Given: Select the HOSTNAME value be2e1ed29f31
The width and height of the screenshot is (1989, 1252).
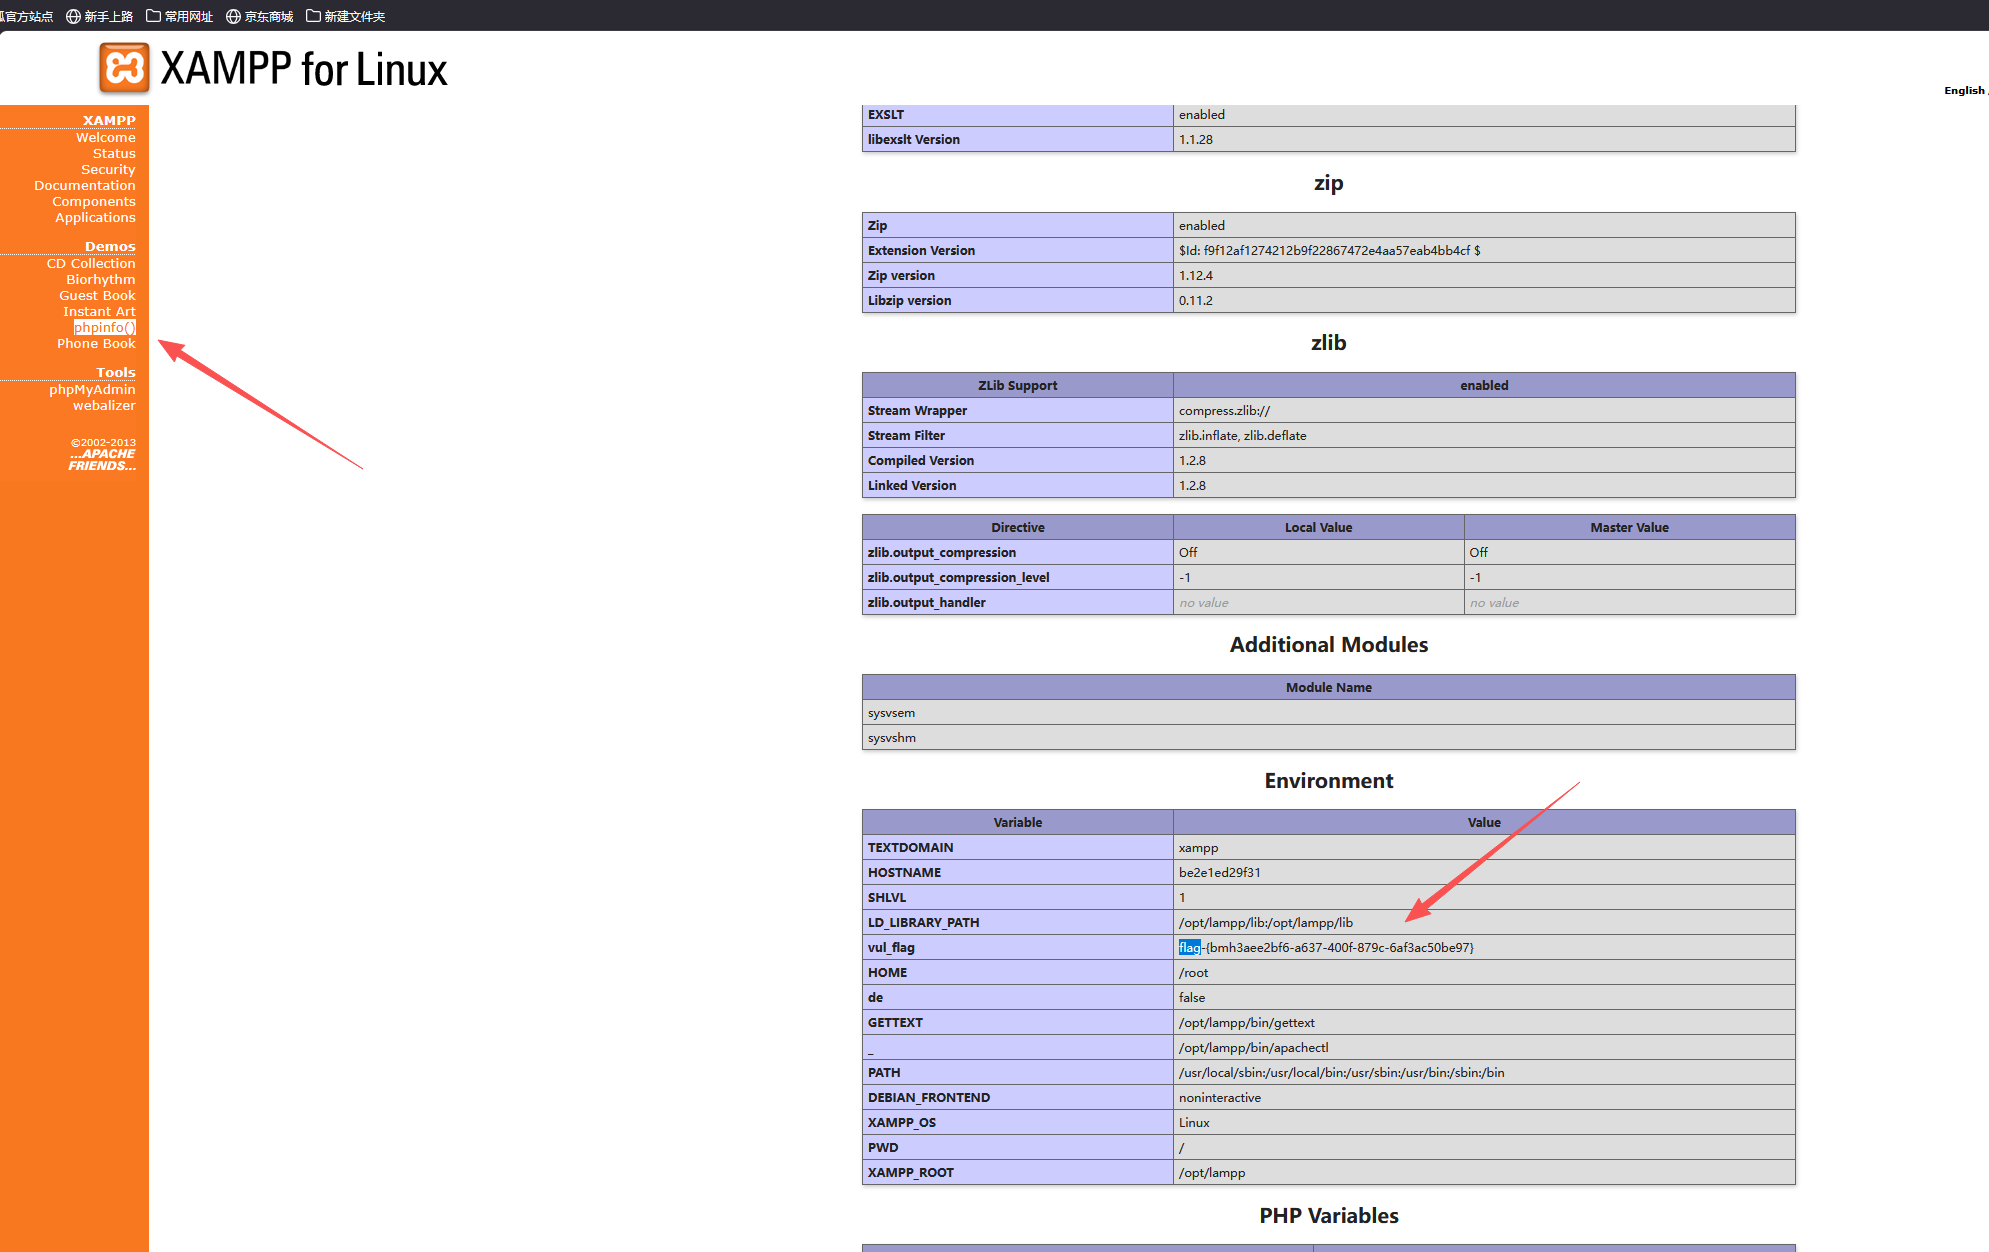Looking at the screenshot, I should [1219, 872].
